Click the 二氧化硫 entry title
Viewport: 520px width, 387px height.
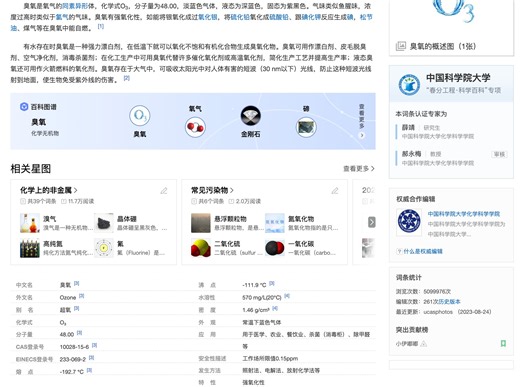[227, 244]
